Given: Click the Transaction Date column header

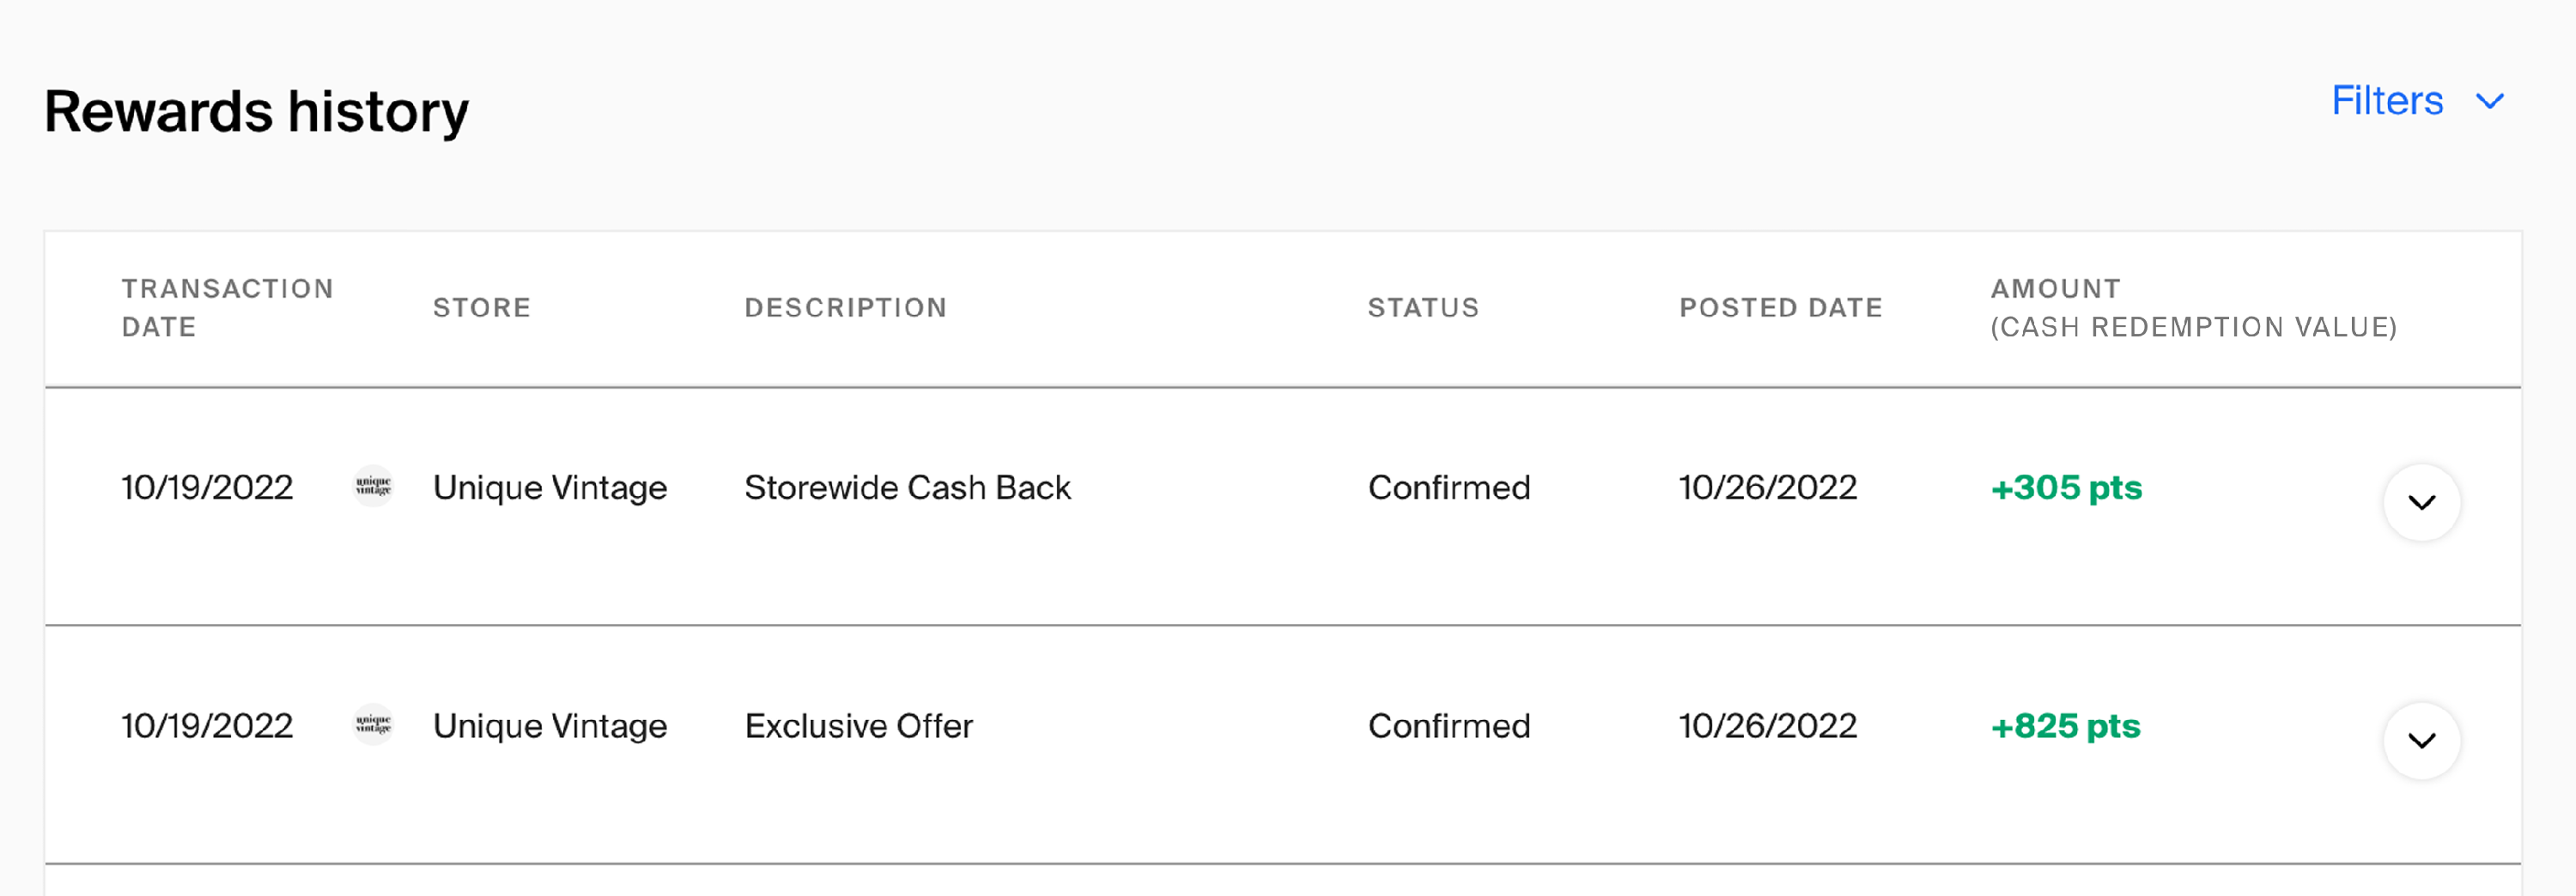Looking at the screenshot, I should [227, 307].
